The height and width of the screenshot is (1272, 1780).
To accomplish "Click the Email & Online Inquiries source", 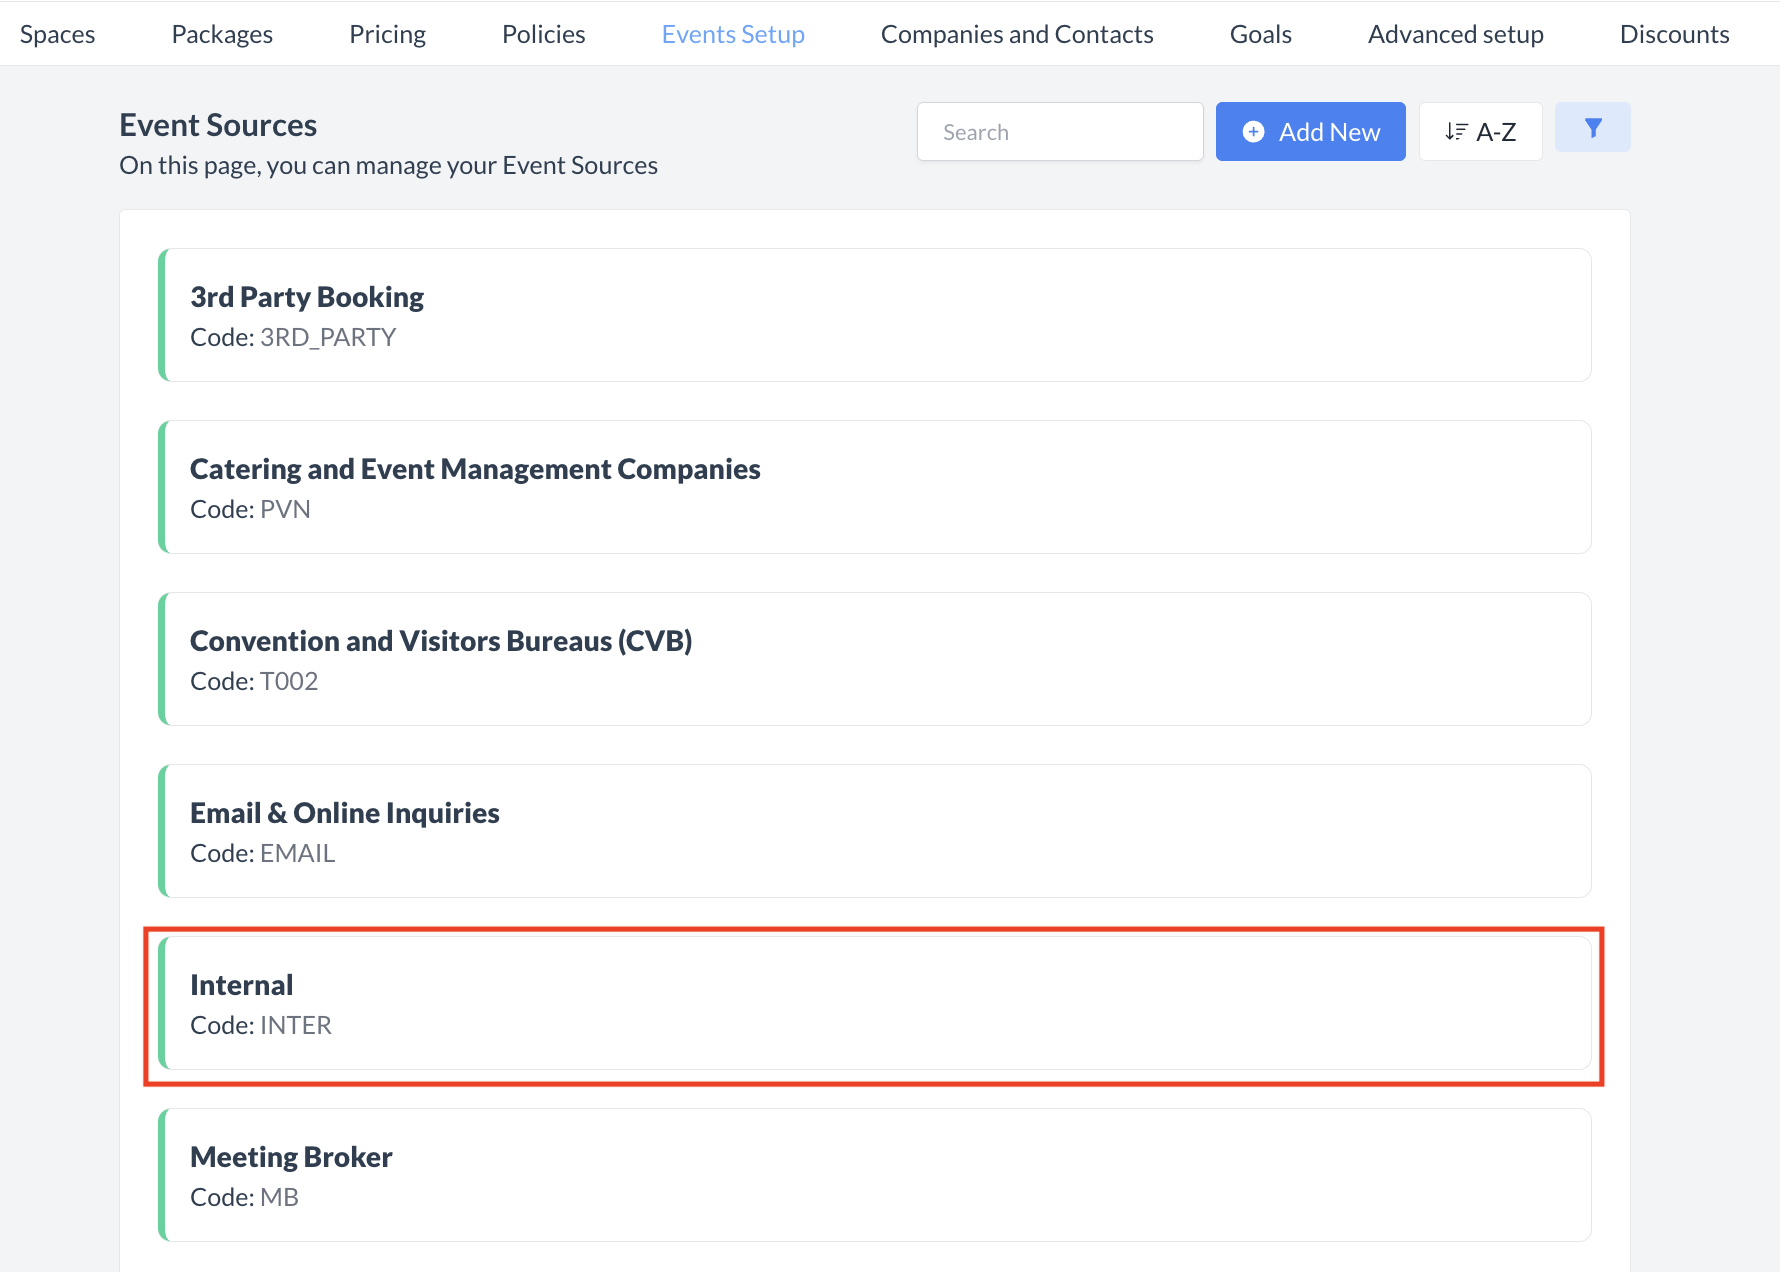I will (875, 831).
